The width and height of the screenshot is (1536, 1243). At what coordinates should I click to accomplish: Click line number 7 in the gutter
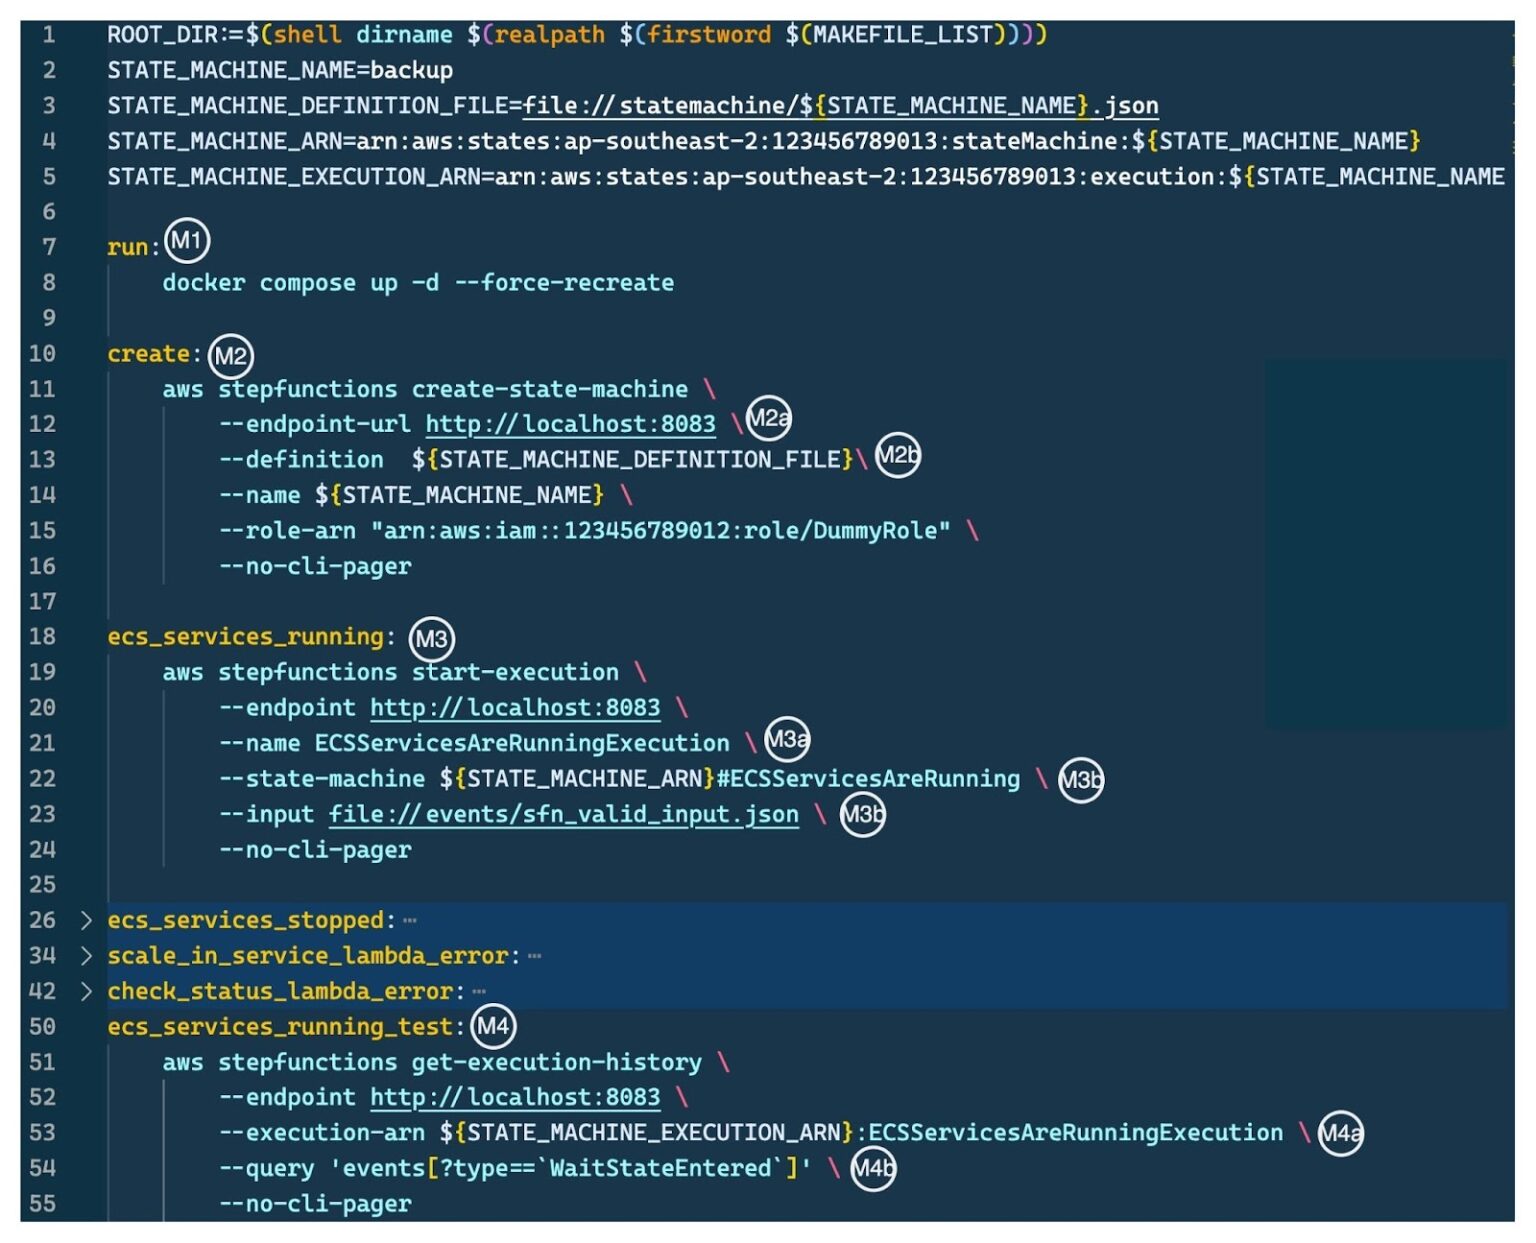point(48,247)
